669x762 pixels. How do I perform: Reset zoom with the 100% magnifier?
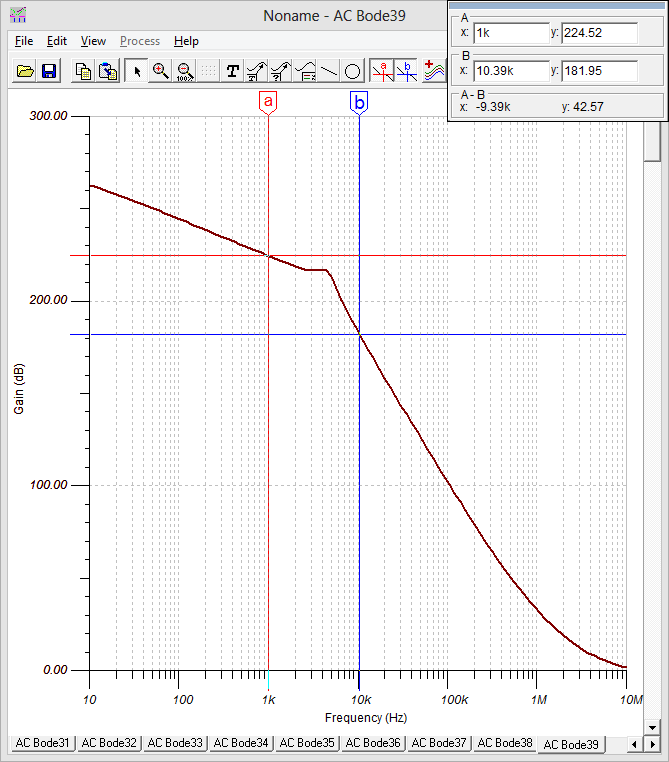(185, 71)
